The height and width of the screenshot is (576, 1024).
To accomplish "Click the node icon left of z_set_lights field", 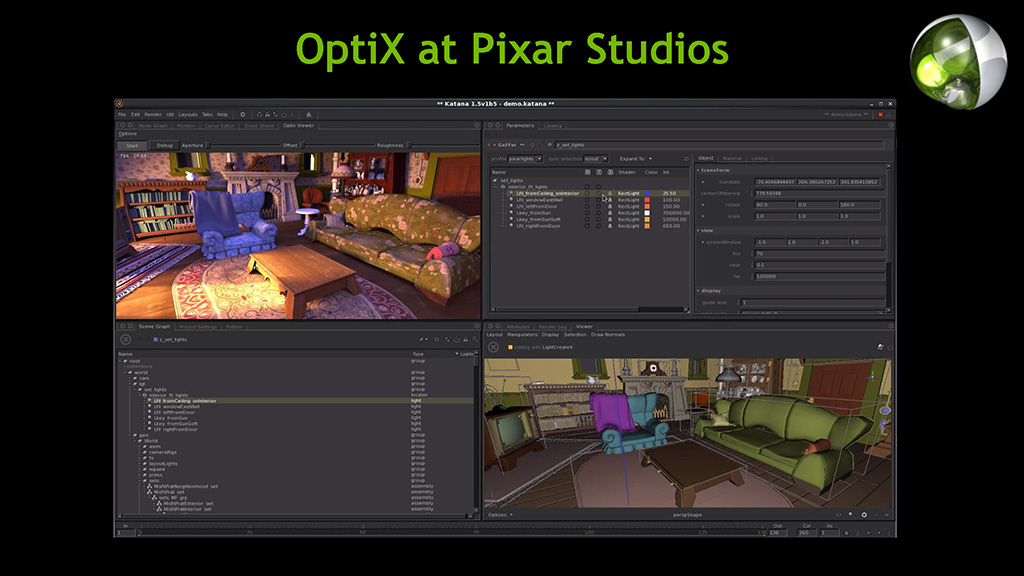I will [547, 145].
